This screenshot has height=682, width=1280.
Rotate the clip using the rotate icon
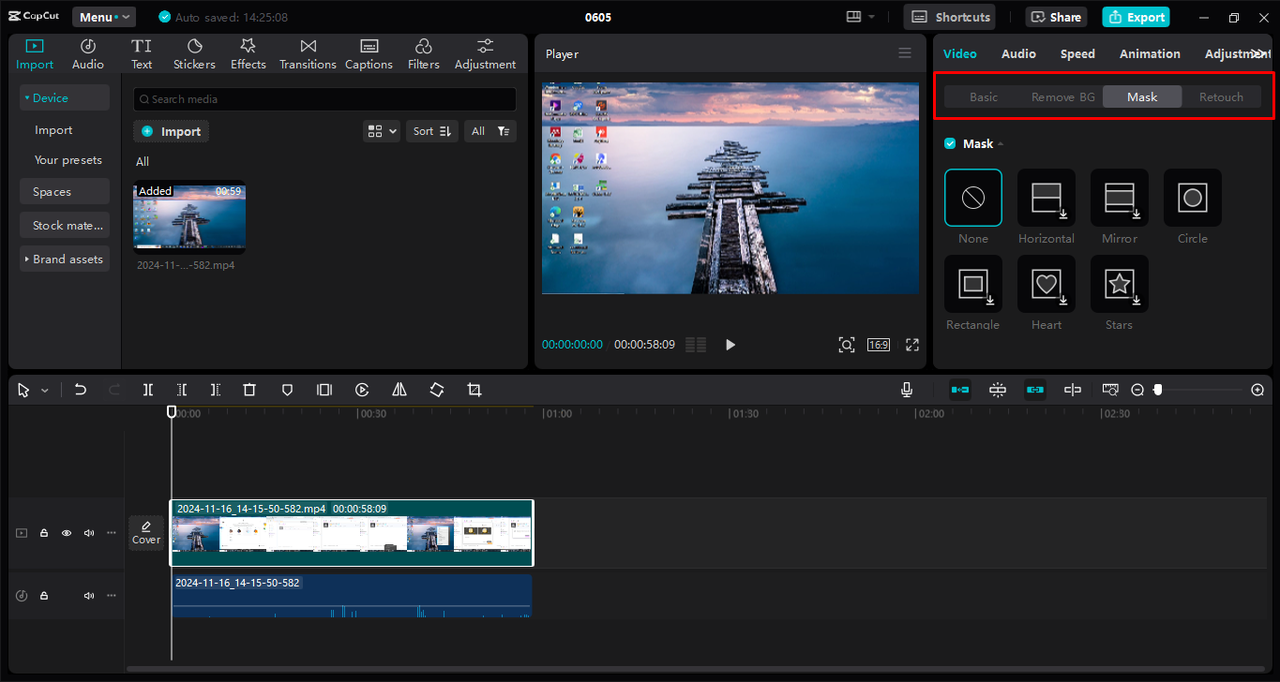tap(437, 390)
